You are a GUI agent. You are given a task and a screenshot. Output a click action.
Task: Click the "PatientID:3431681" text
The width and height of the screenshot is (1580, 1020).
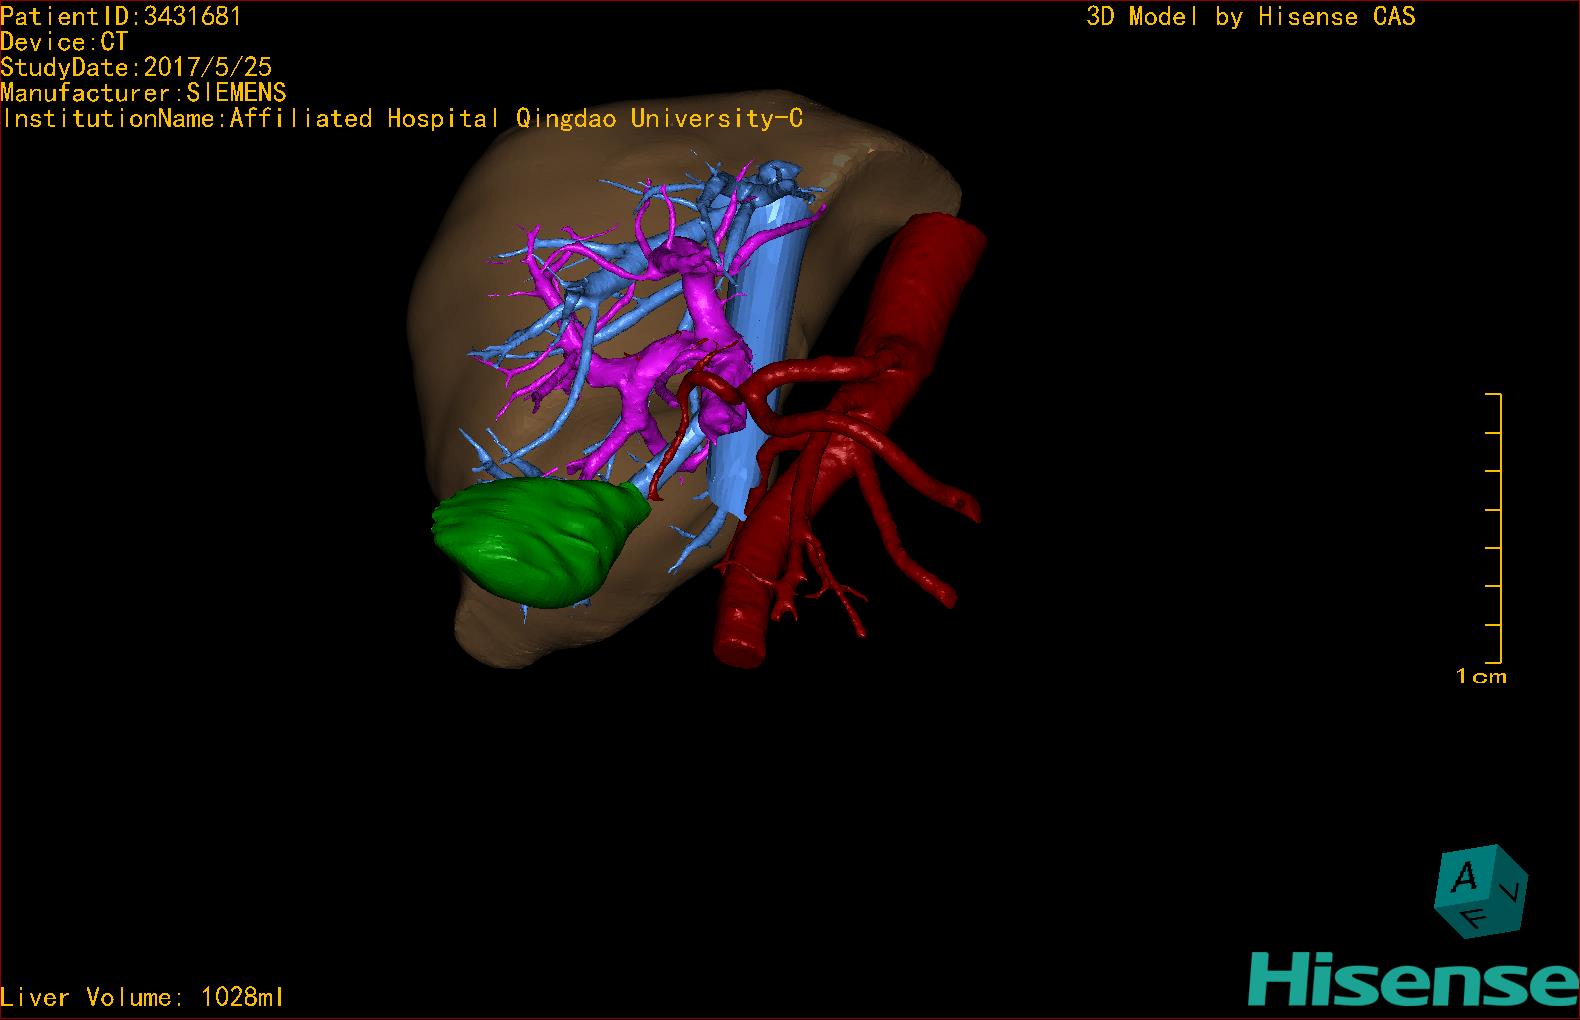[121, 16]
